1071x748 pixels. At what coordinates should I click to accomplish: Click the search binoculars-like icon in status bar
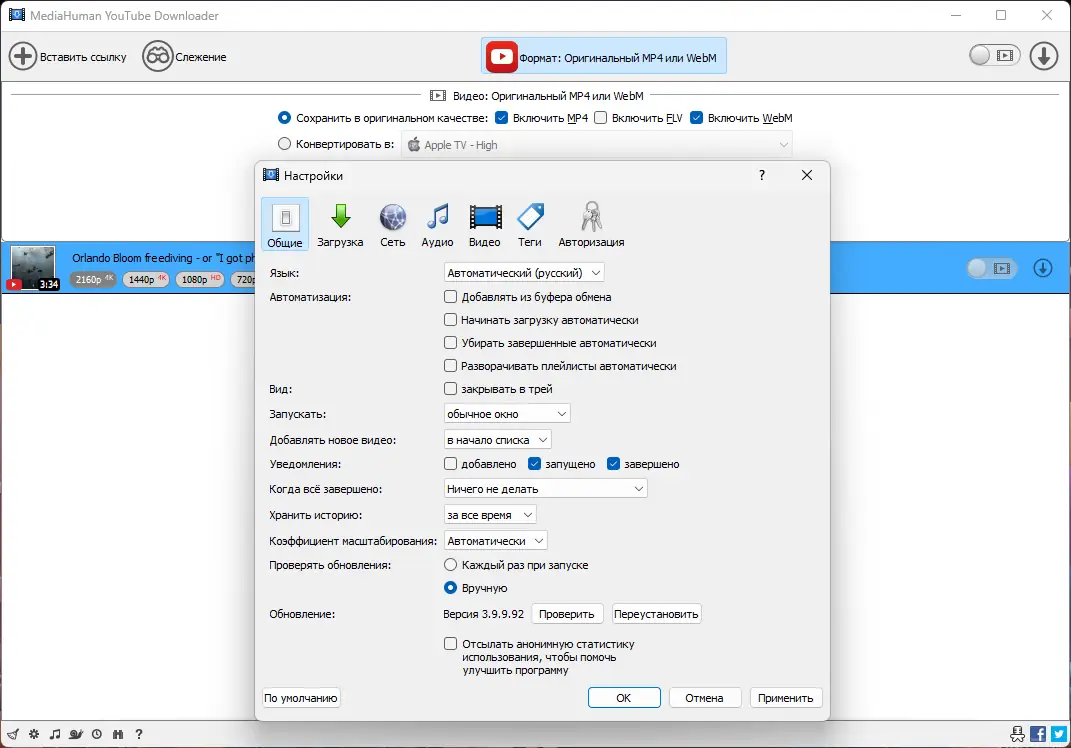coord(118,734)
